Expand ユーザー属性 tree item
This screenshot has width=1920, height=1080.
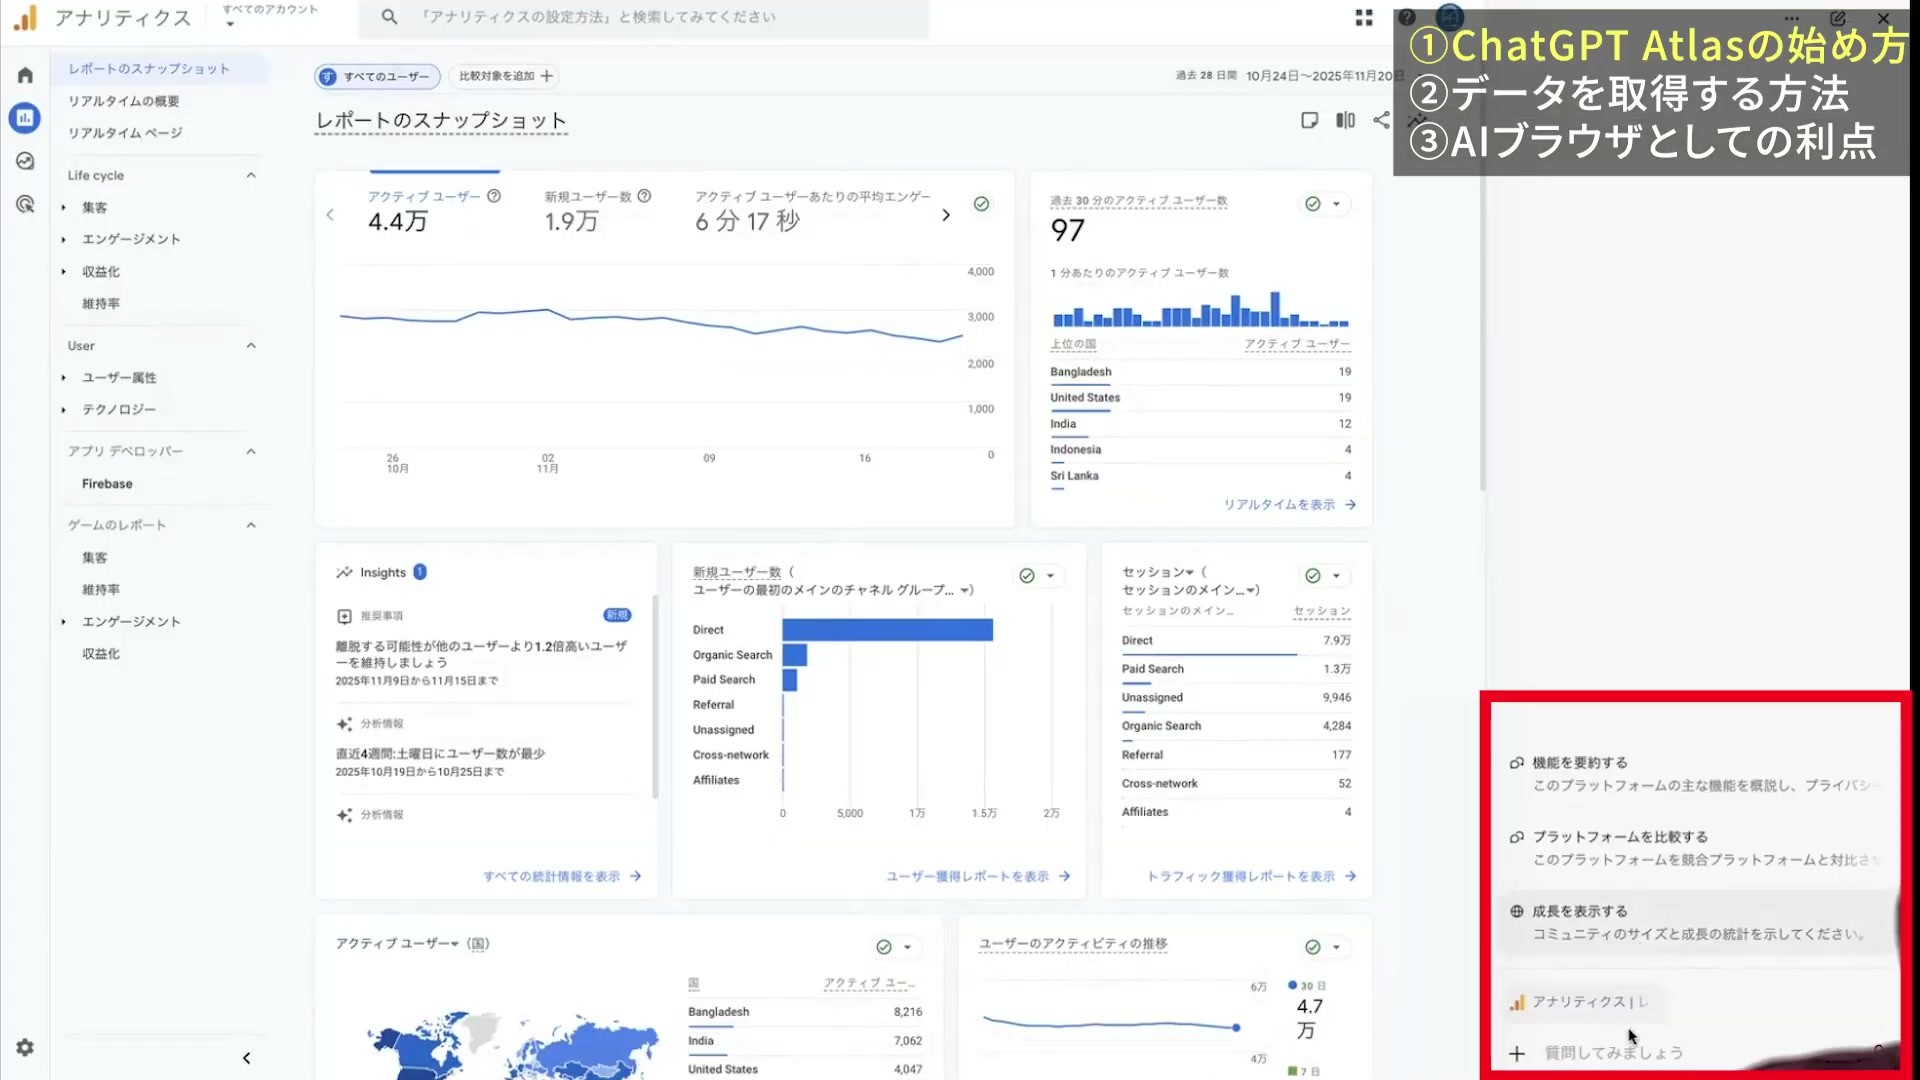coord(63,378)
